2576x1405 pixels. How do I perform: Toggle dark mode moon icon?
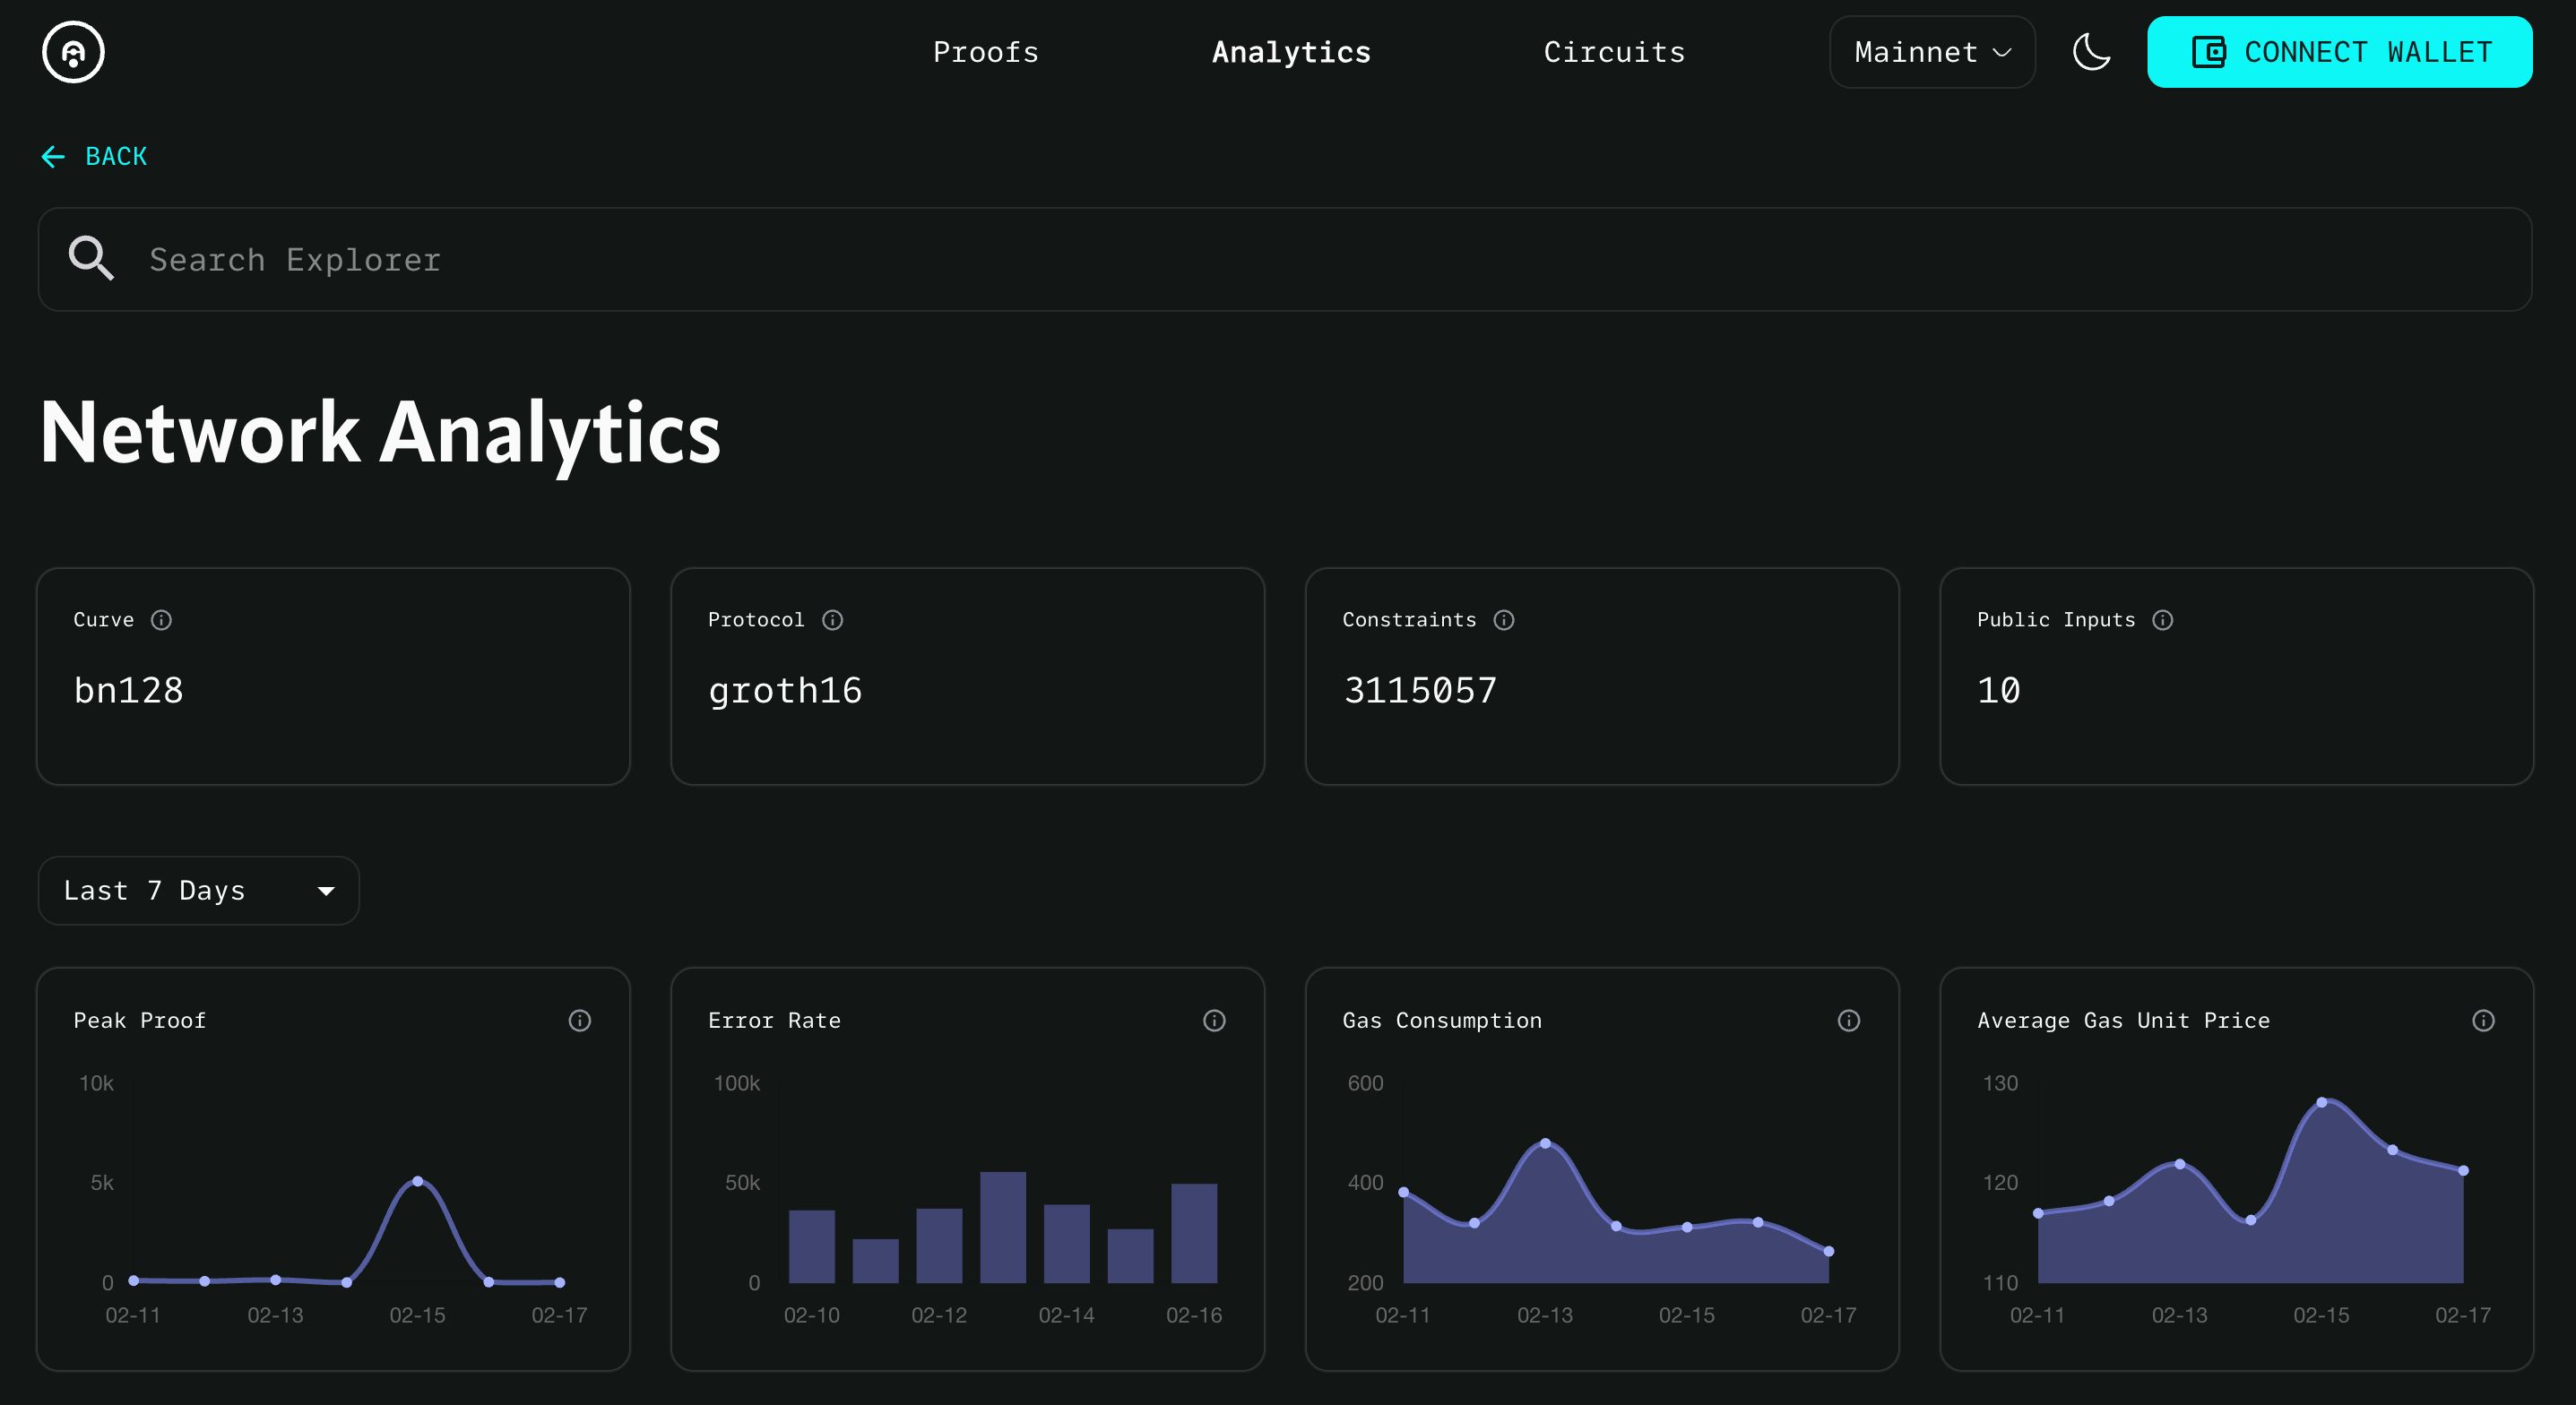click(2091, 52)
